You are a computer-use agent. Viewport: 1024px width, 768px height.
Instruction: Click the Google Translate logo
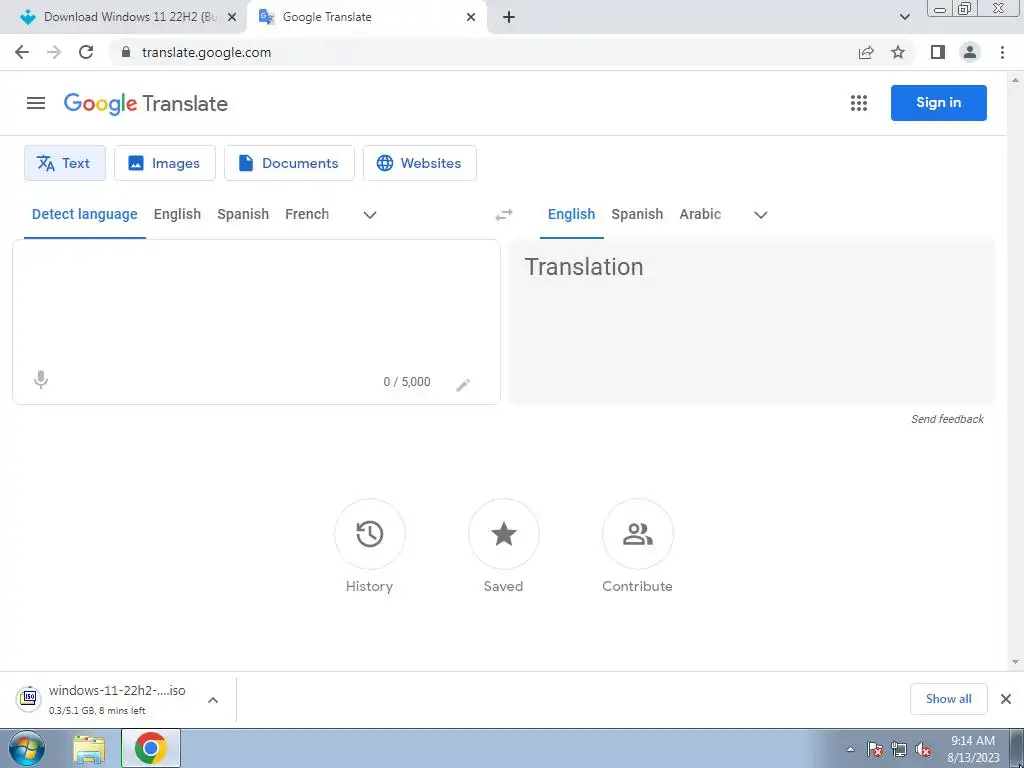146,103
